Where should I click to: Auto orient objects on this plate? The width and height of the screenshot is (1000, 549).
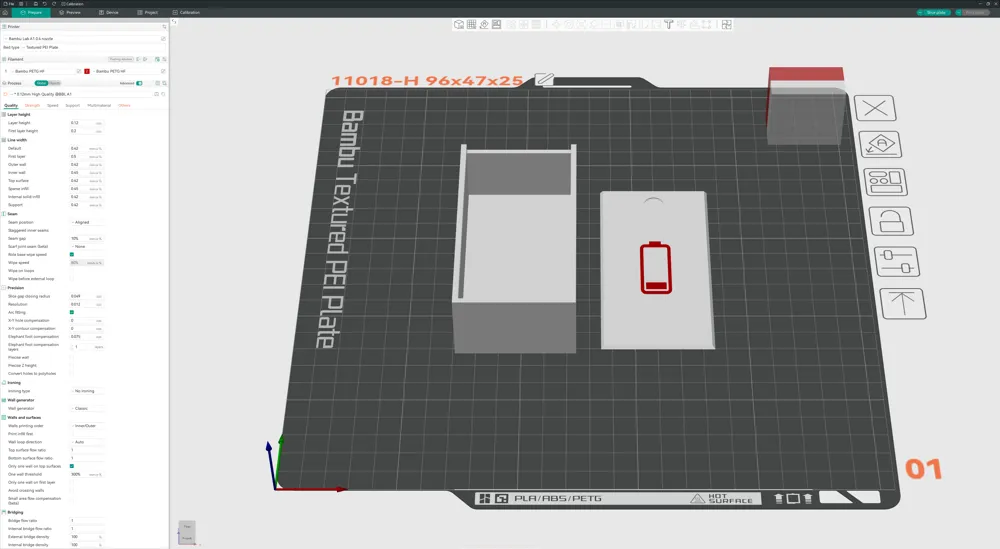tap(880, 144)
